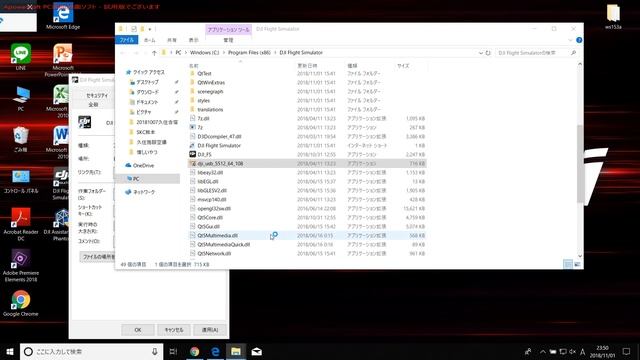Select the Qt5Network.dll file

214,253
